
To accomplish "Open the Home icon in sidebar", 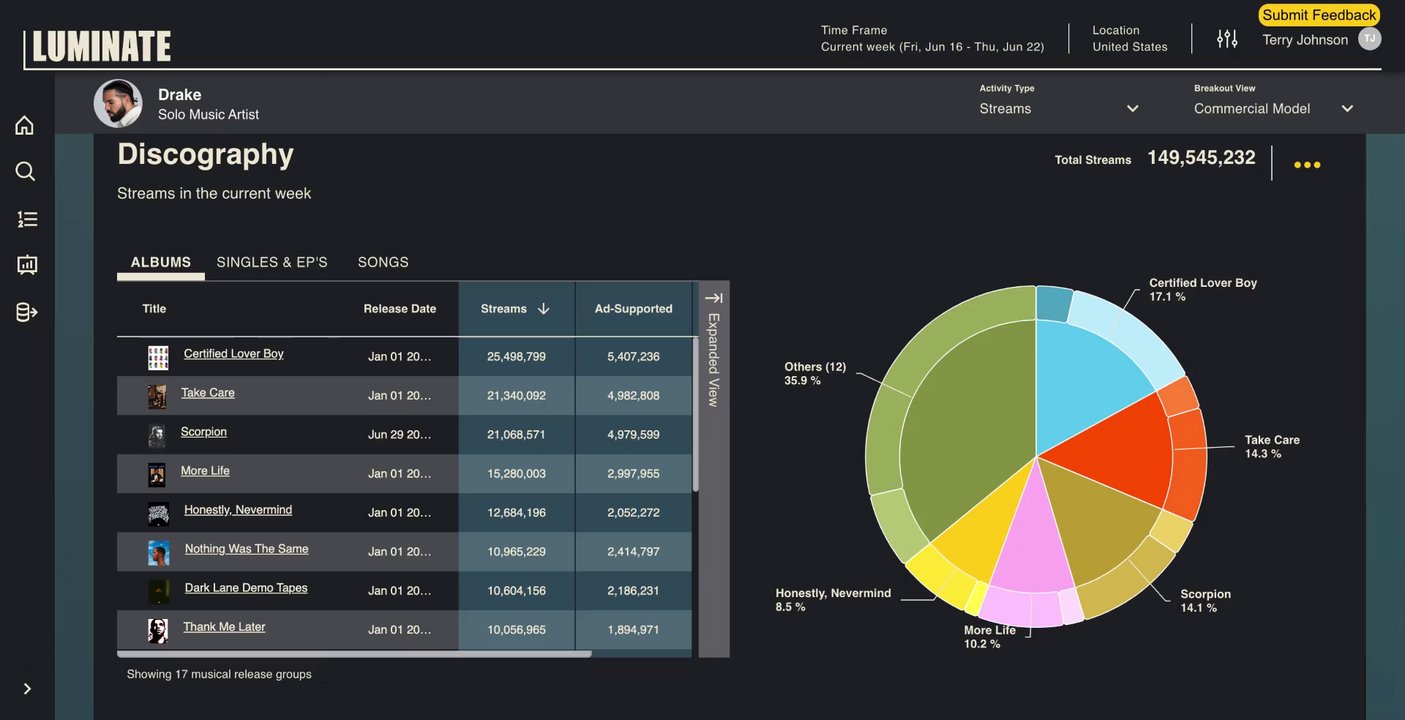I will (x=25, y=125).
